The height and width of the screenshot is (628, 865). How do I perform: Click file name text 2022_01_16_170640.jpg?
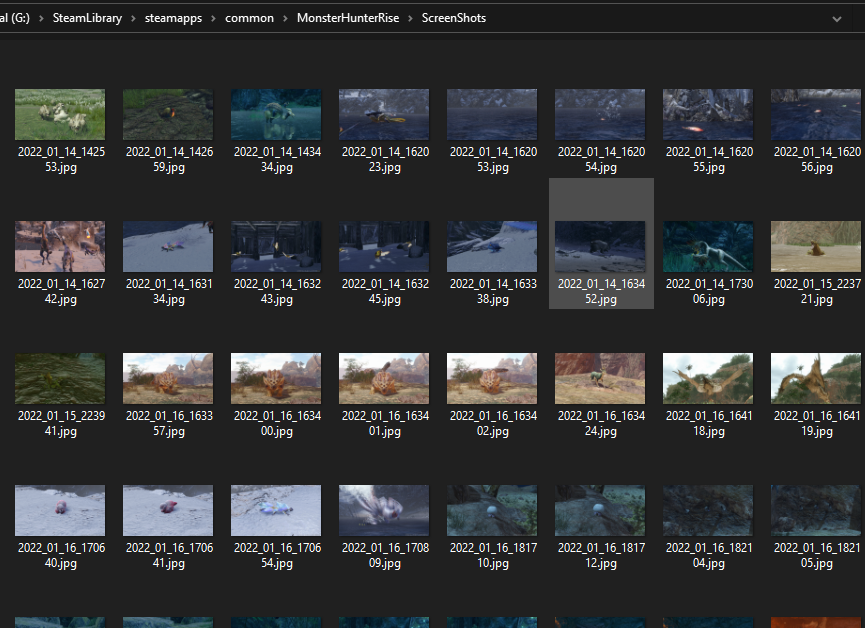(61, 555)
